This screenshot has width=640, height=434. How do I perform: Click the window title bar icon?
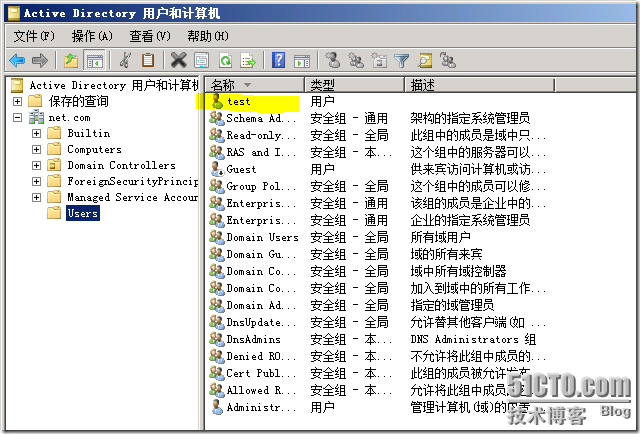[x=14, y=13]
